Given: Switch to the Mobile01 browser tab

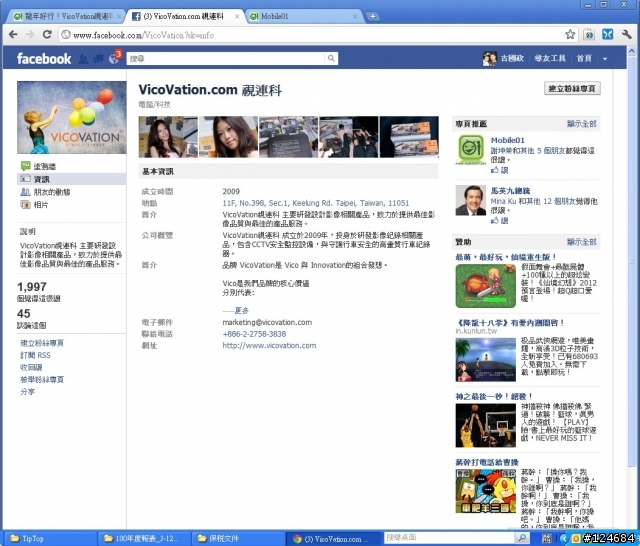Looking at the screenshot, I should (x=304, y=16).
